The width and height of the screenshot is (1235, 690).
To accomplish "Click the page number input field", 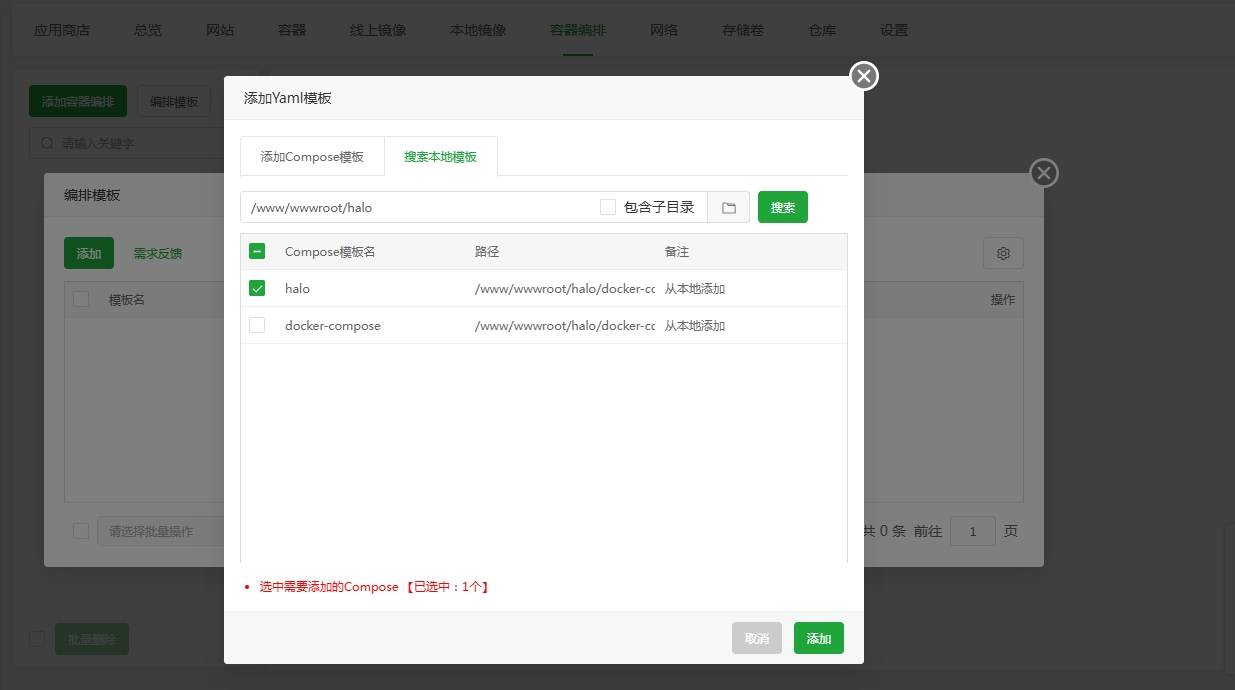I will (x=972, y=531).
